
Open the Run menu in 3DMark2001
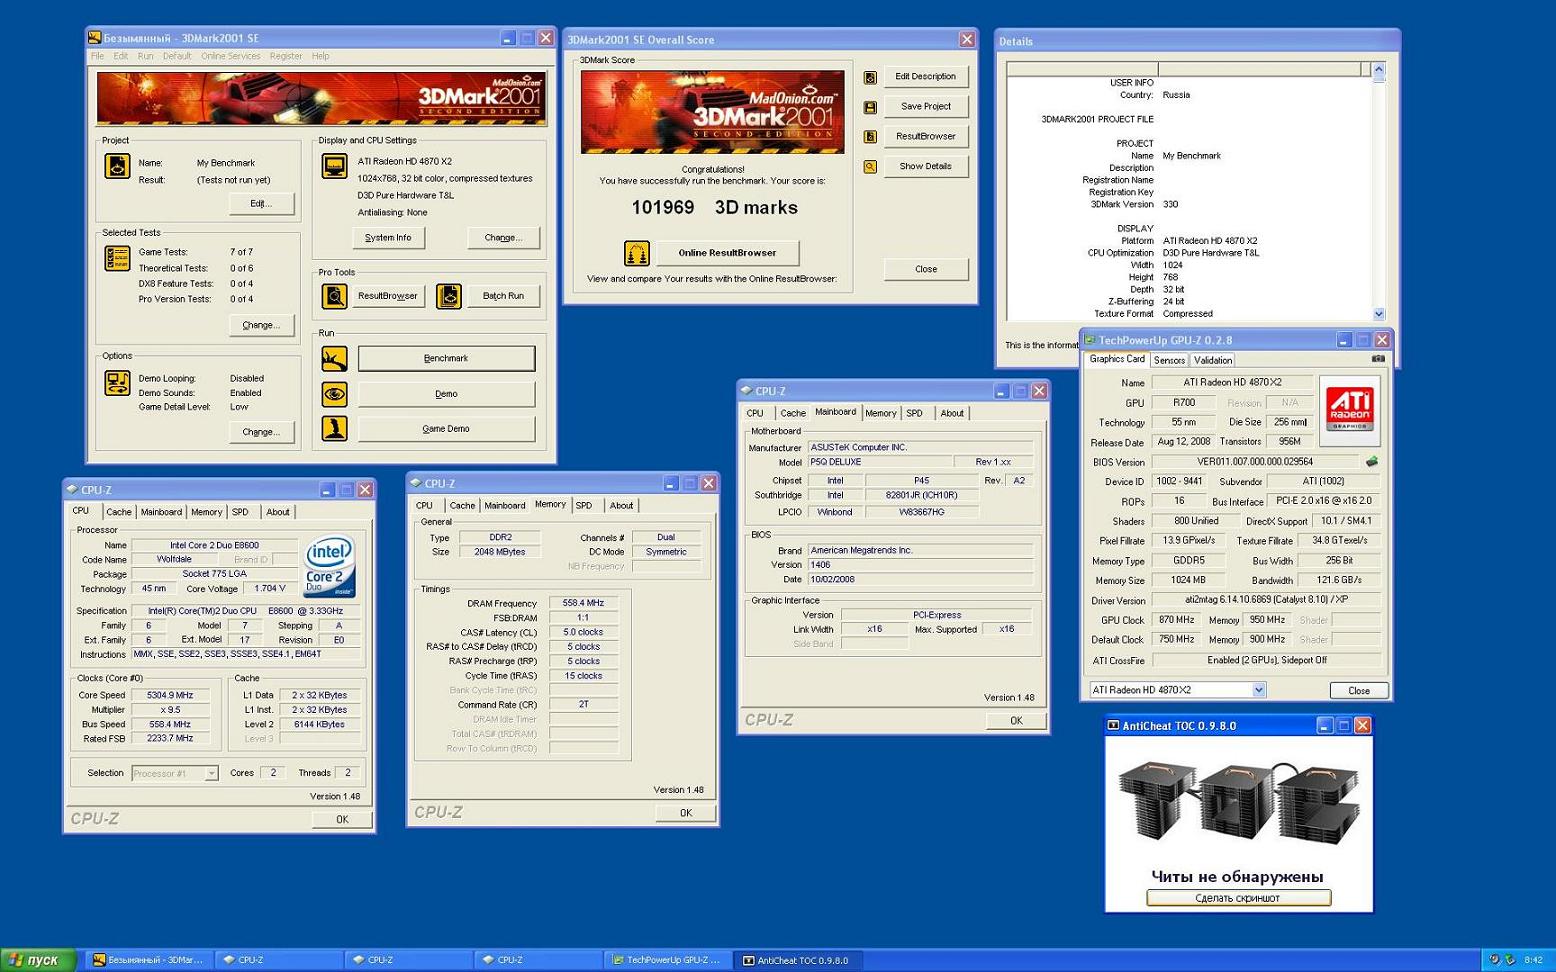click(146, 56)
